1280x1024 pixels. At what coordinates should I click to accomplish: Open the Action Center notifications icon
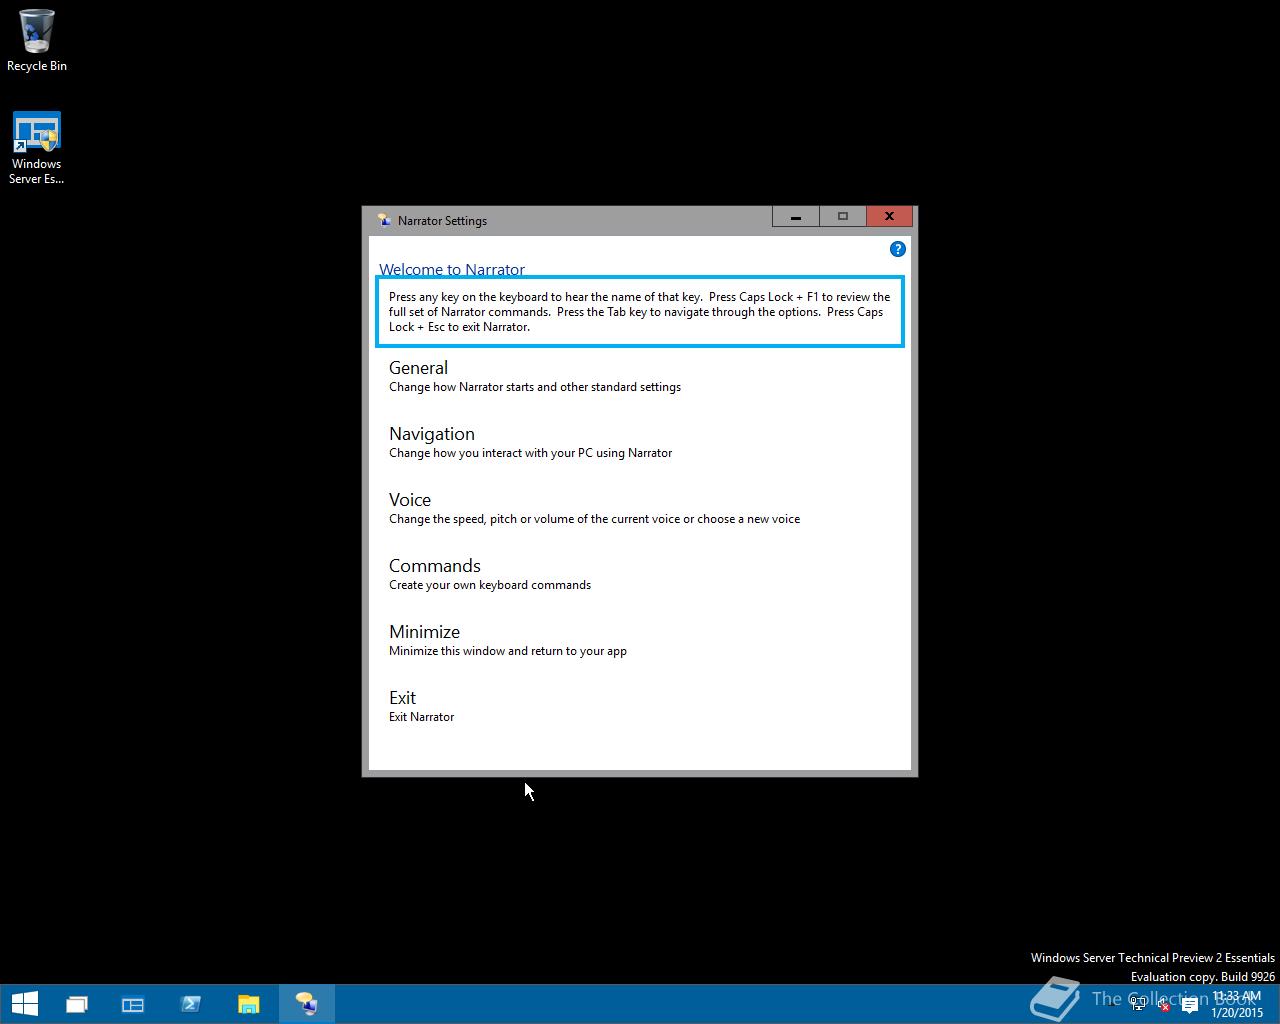click(x=1189, y=1005)
